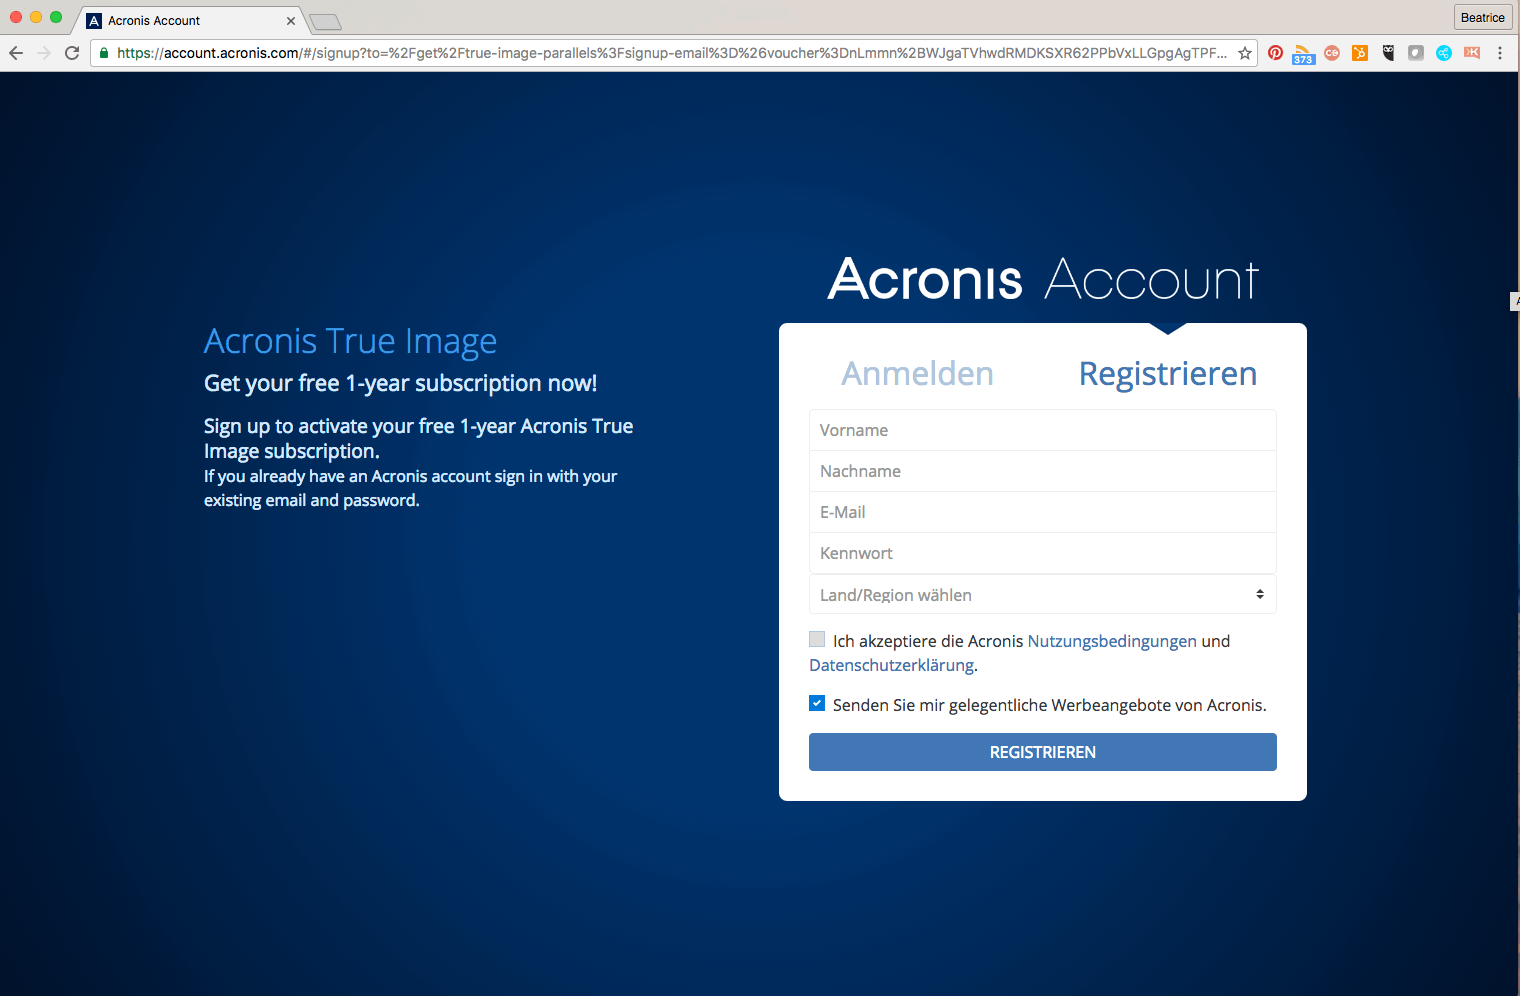Bookmark this page with the star icon

point(1245,53)
